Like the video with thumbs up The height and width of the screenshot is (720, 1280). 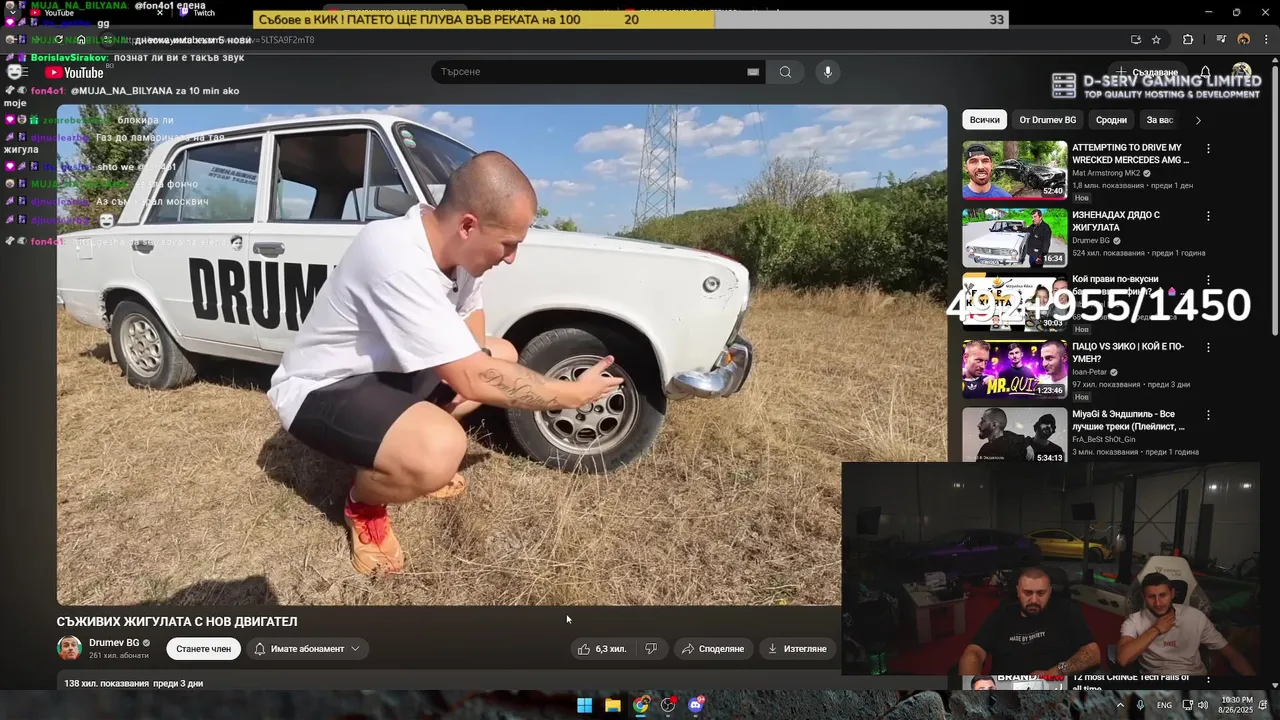coord(602,649)
